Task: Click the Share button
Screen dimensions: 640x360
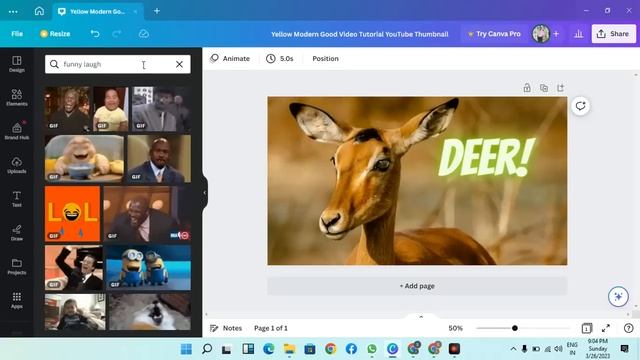Action: (x=613, y=34)
